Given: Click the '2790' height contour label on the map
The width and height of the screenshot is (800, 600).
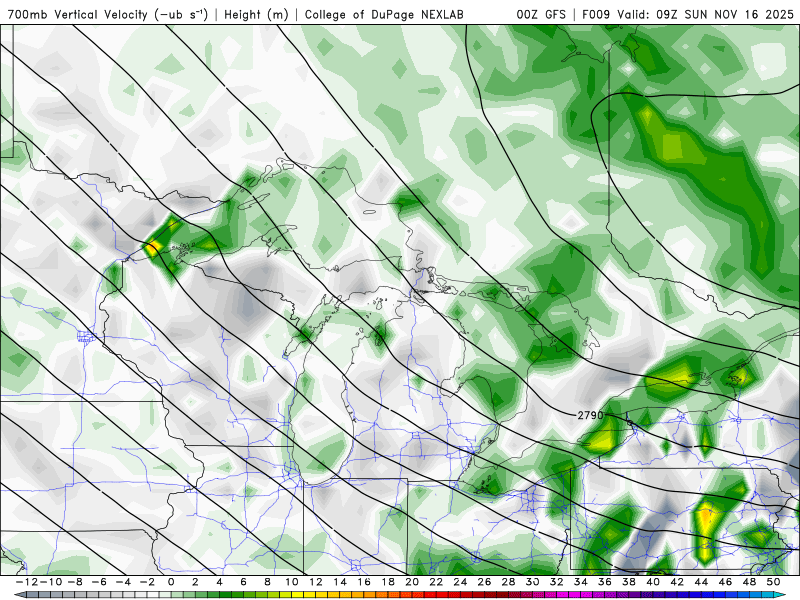Looking at the screenshot, I should click(x=590, y=415).
